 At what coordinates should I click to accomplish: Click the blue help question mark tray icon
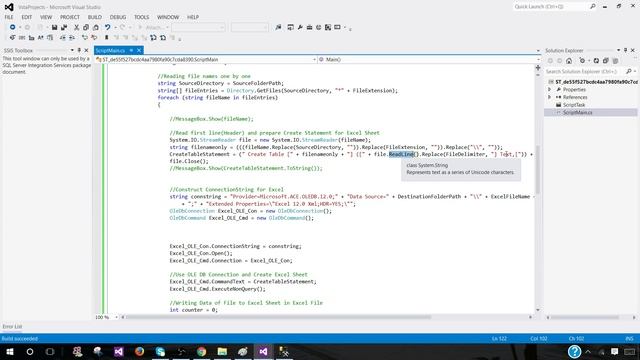tap(574, 351)
